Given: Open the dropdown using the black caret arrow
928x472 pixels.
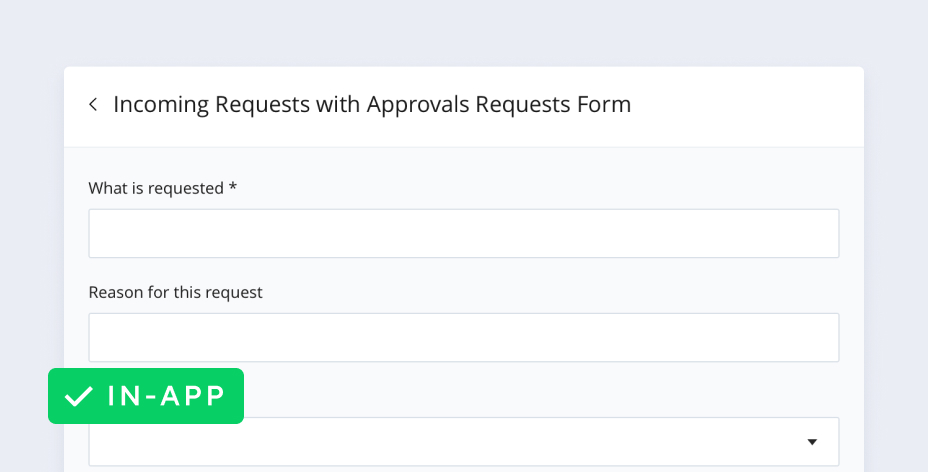Looking at the screenshot, I should (x=812, y=442).
